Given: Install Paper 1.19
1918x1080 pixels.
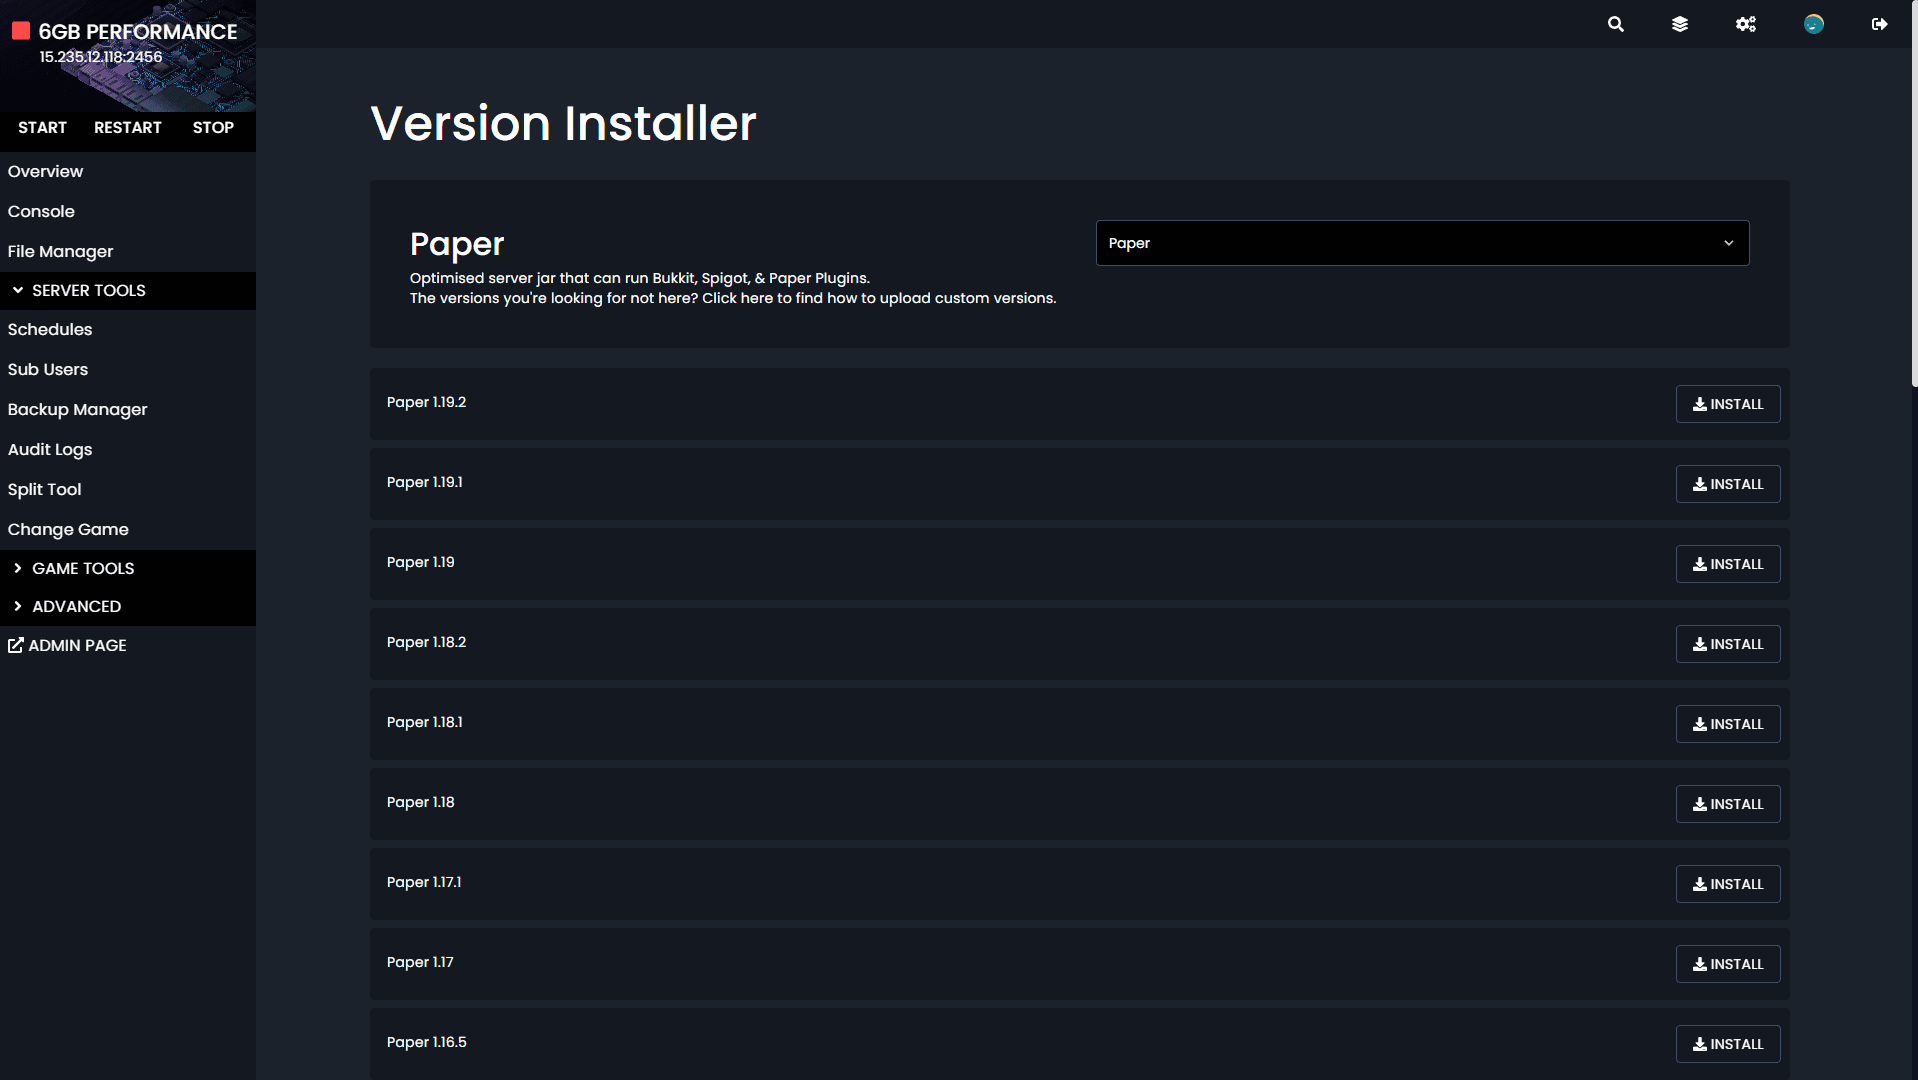Looking at the screenshot, I should click(x=1727, y=564).
